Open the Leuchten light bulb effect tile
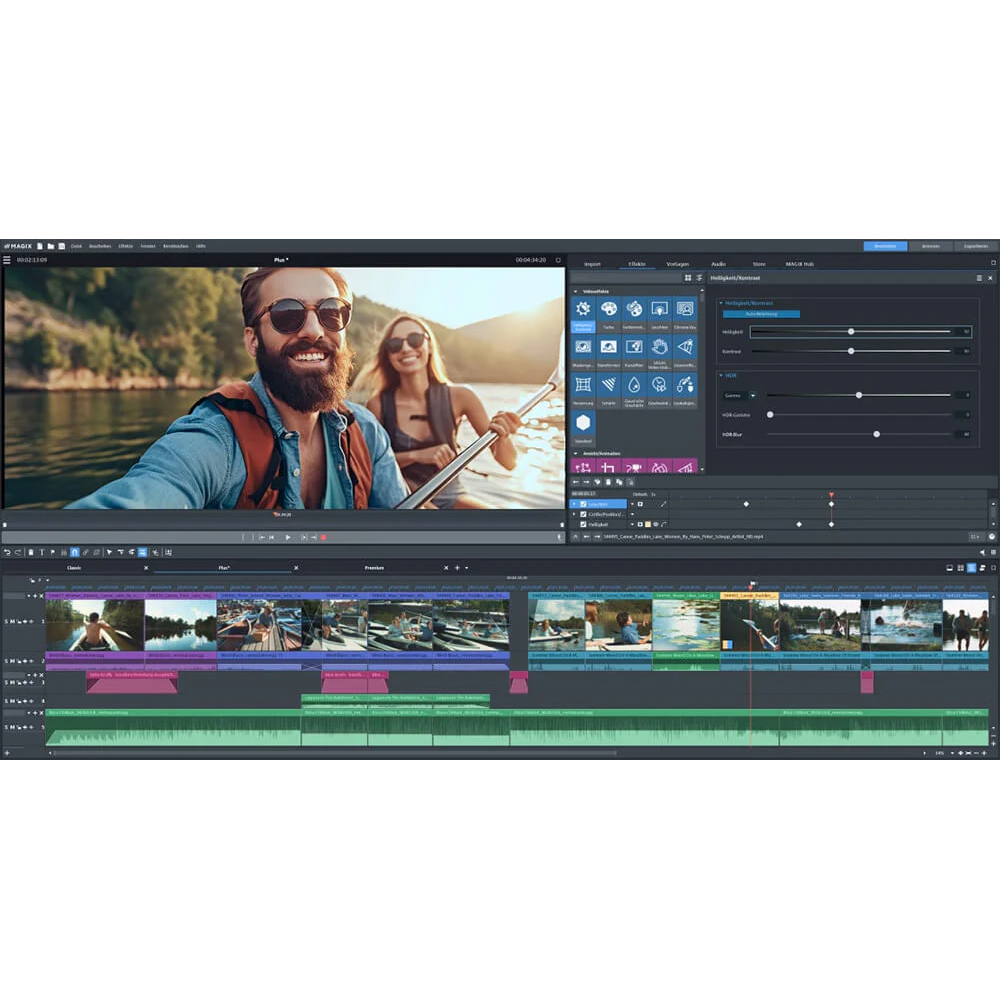The height and width of the screenshot is (1000, 1000). (659, 314)
